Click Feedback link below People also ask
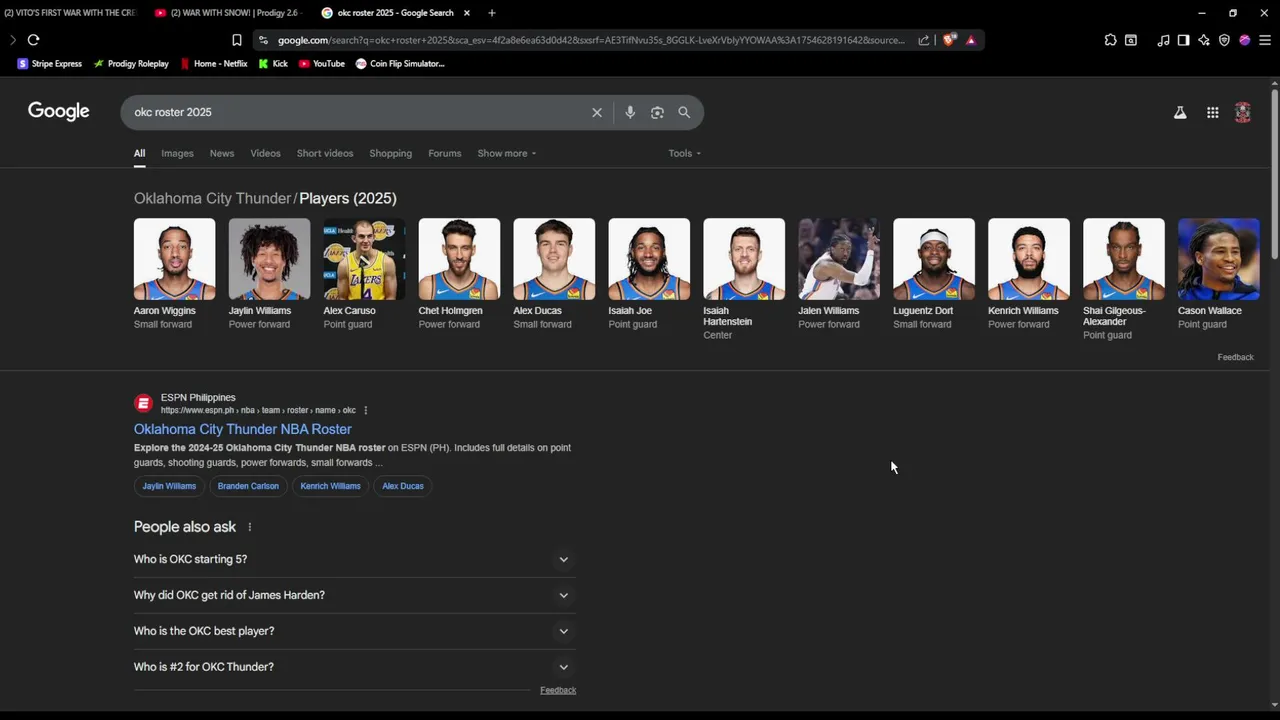The image size is (1280, 720). tap(558, 690)
